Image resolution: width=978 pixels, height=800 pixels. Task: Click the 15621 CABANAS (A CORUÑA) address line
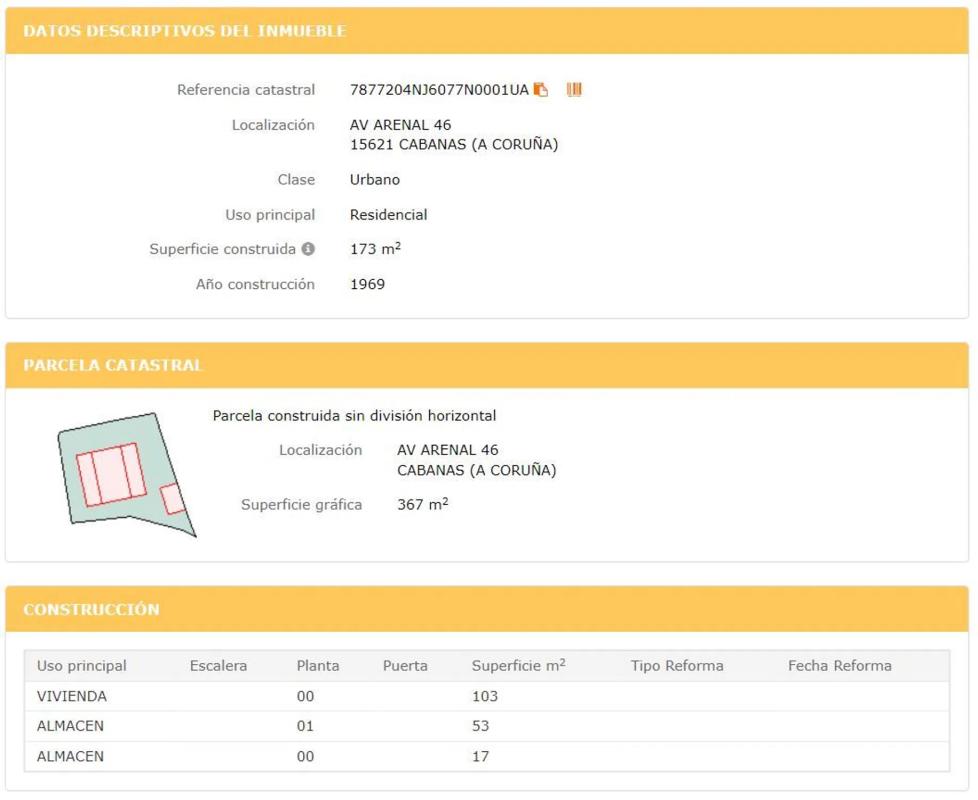click(x=453, y=145)
